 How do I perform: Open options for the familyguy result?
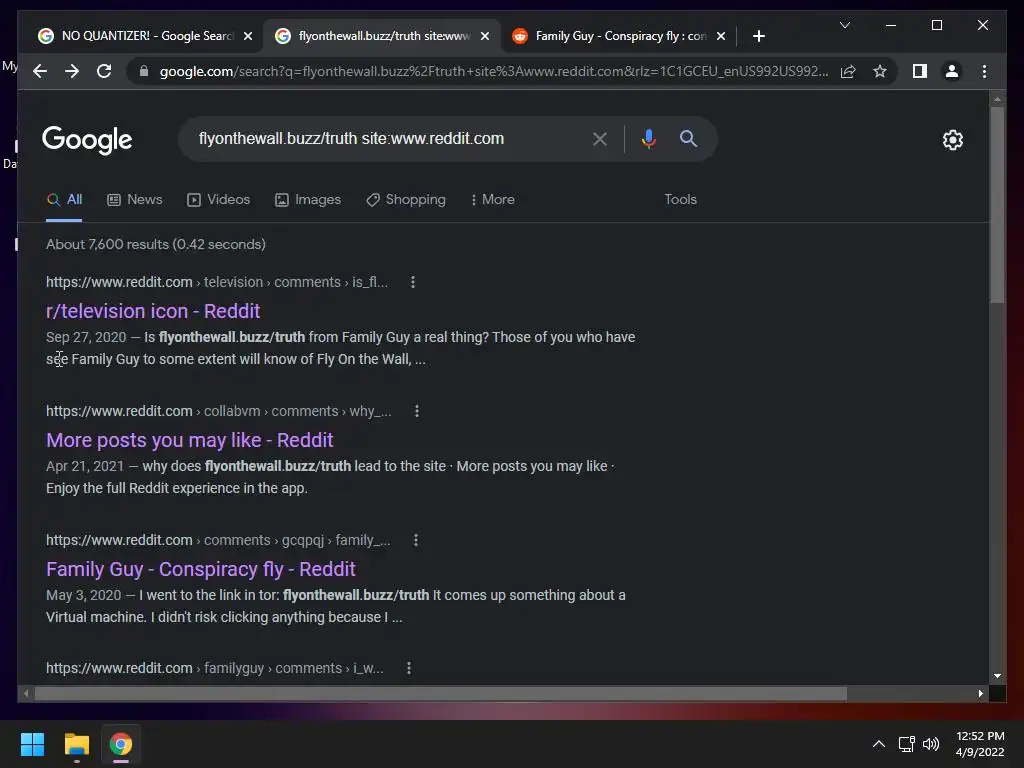(x=409, y=668)
